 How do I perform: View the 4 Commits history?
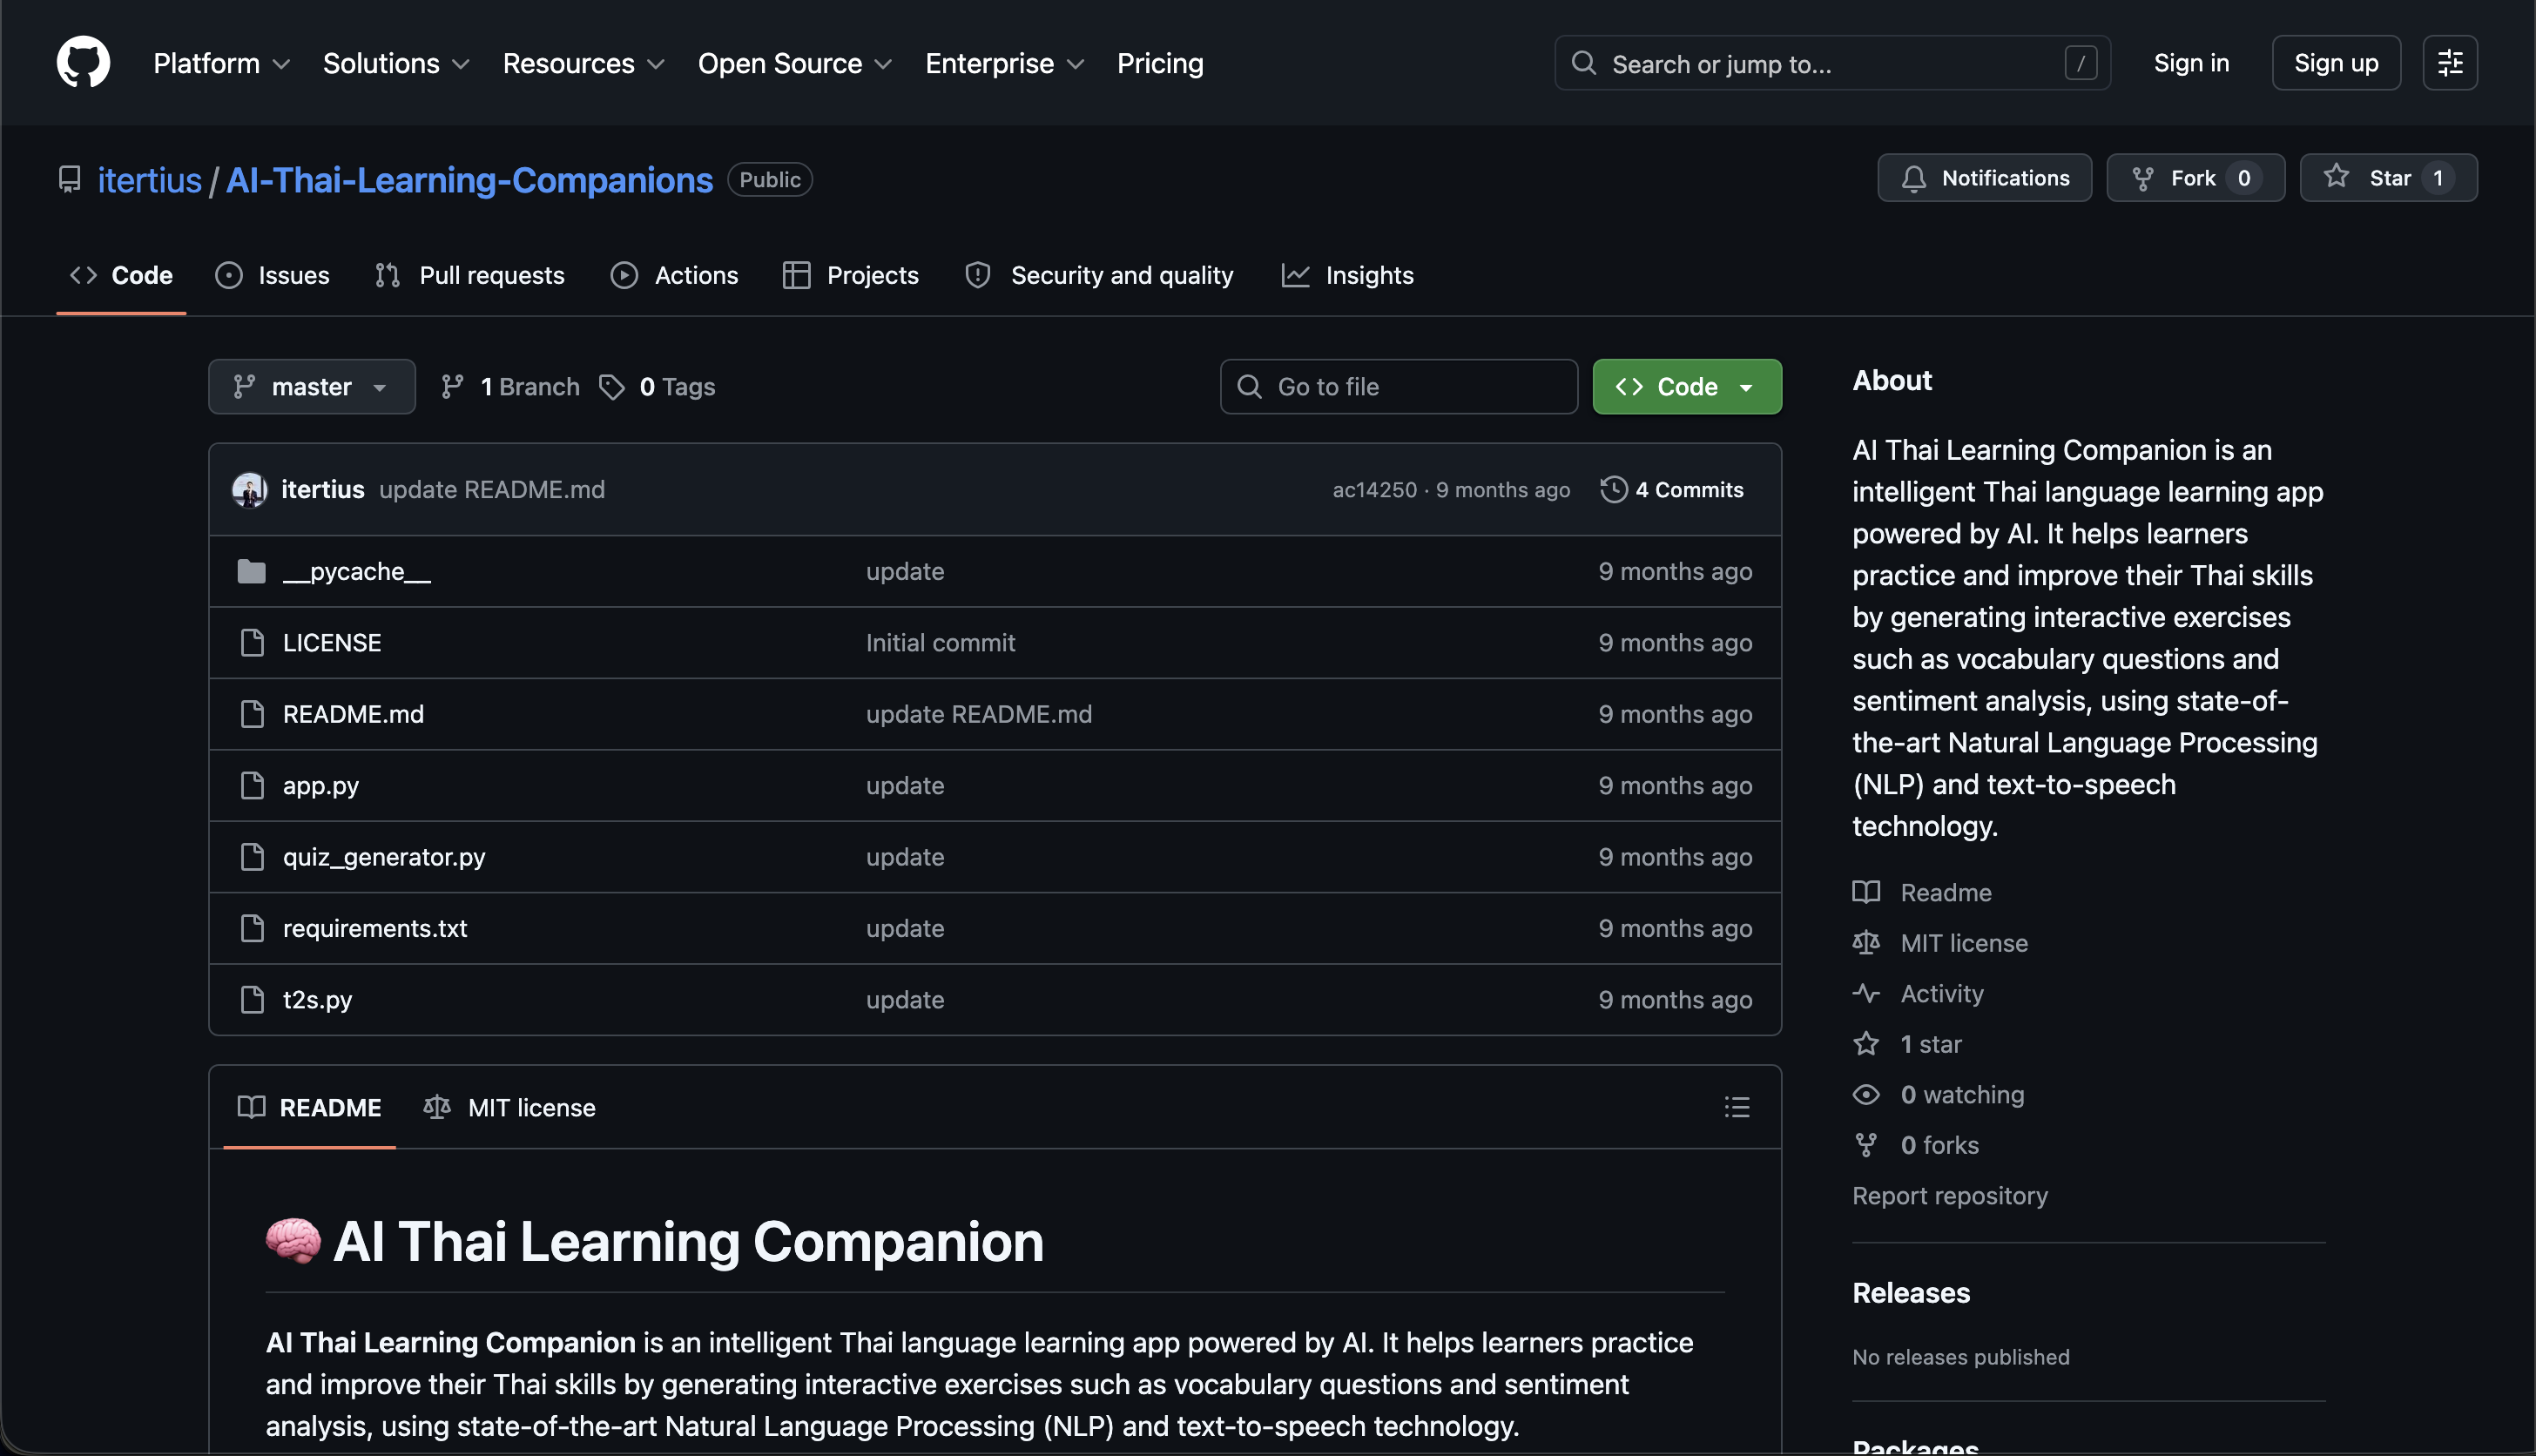pyautogui.click(x=1672, y=490)
